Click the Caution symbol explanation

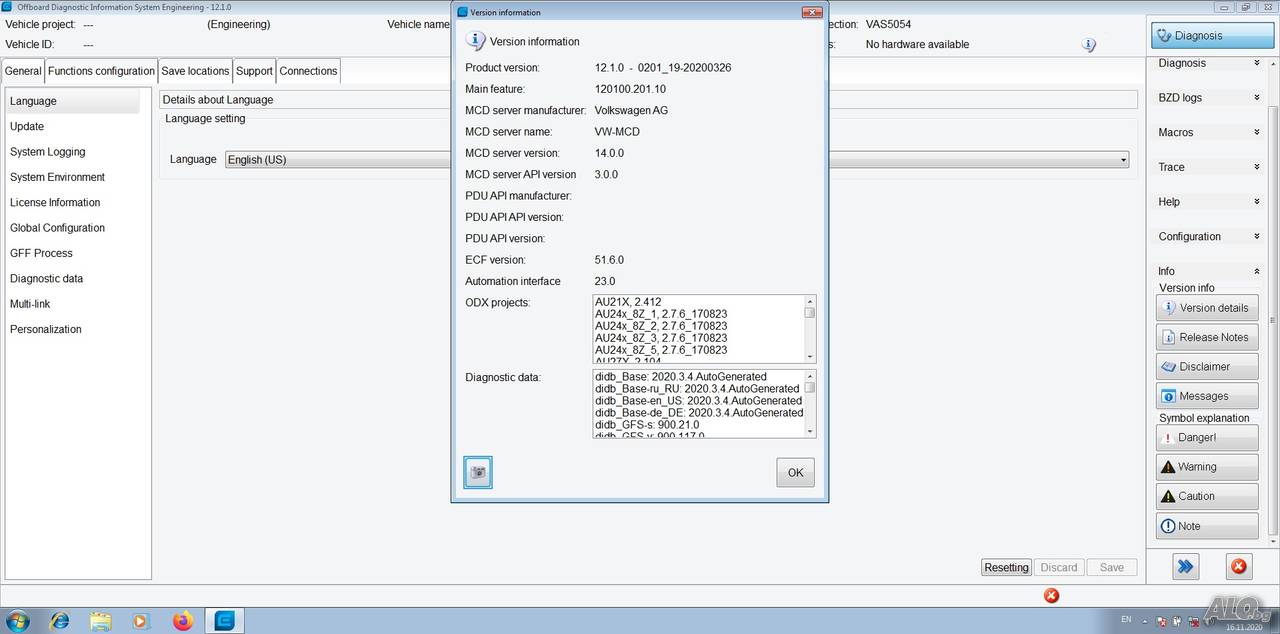1207,496
